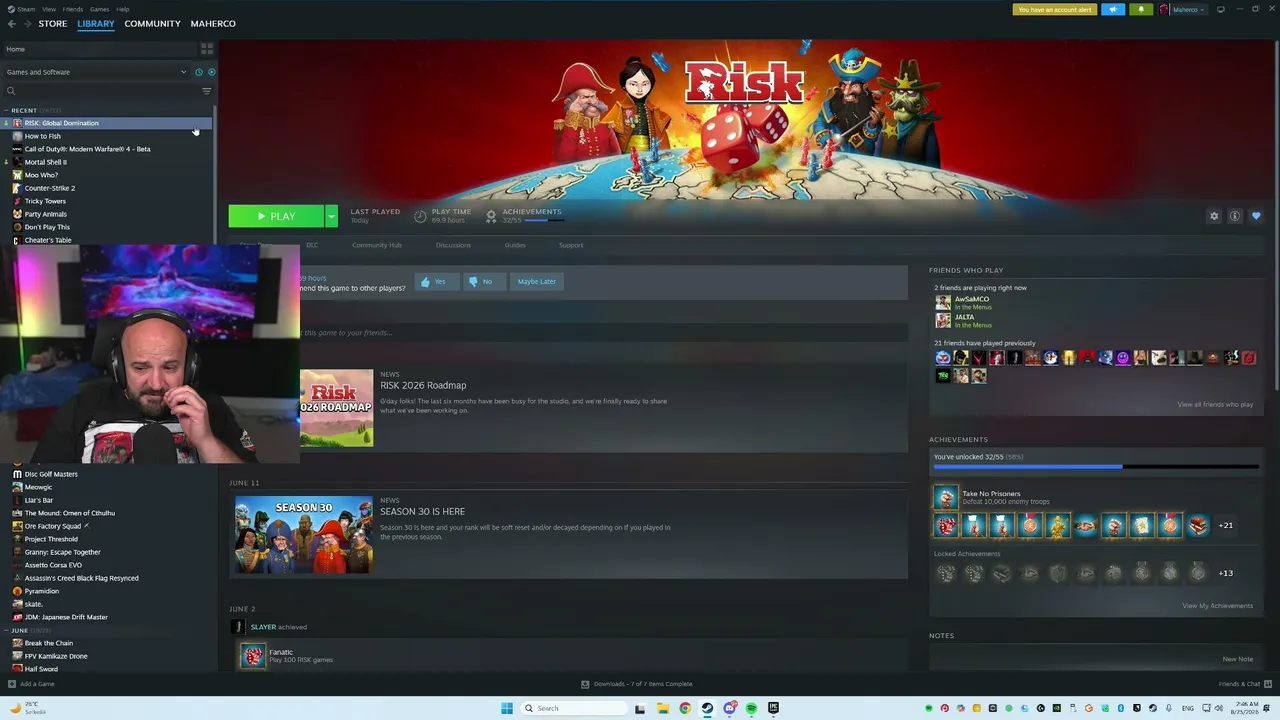
Task: Launch RISK with the Play button
Action: (276, 216)
